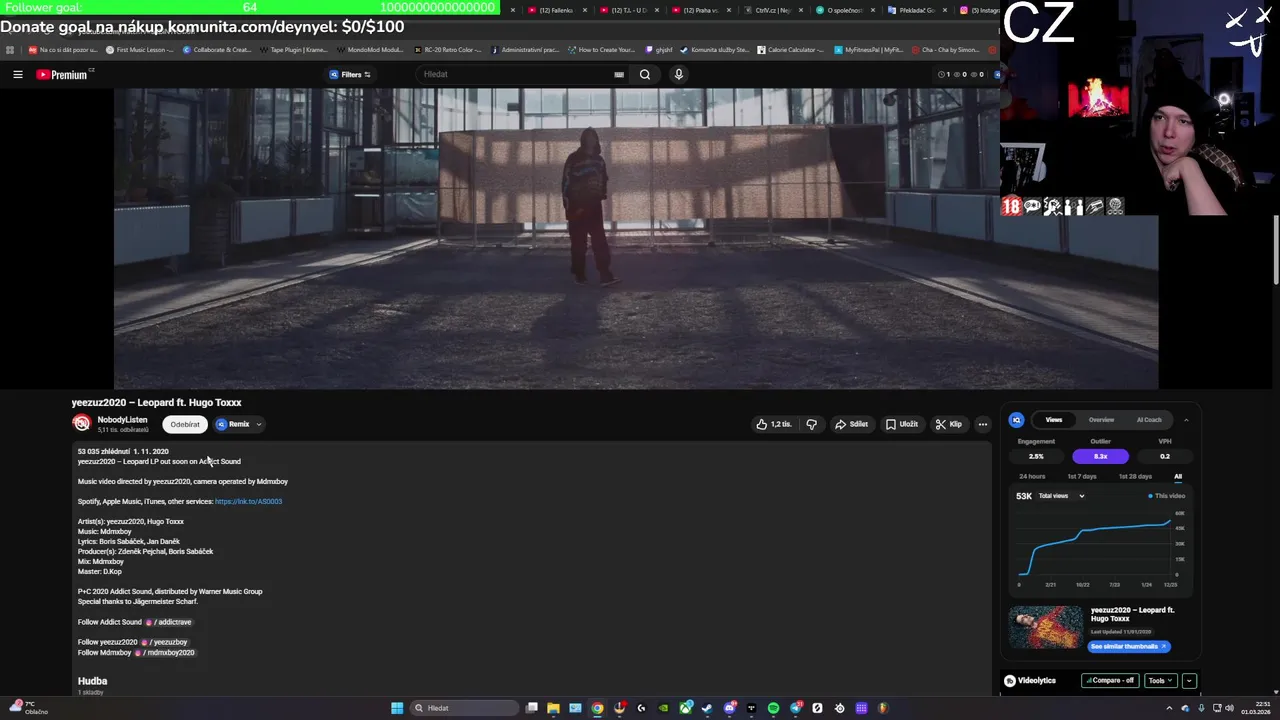Create a clip with Klip

tap(949, 424)
